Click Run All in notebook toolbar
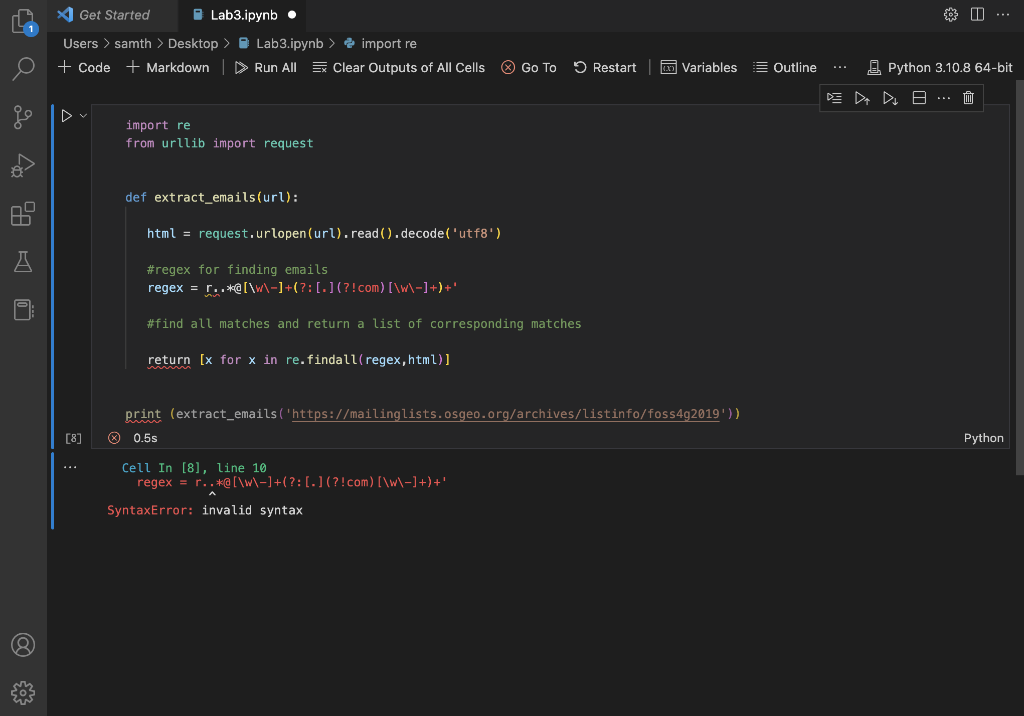 point(266,67)
